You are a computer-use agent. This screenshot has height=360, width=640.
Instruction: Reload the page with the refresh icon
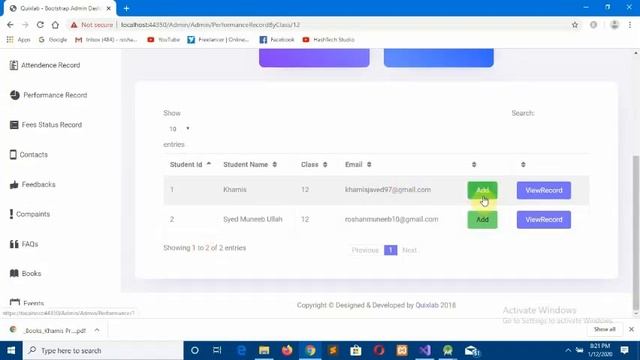pos(40,25)
